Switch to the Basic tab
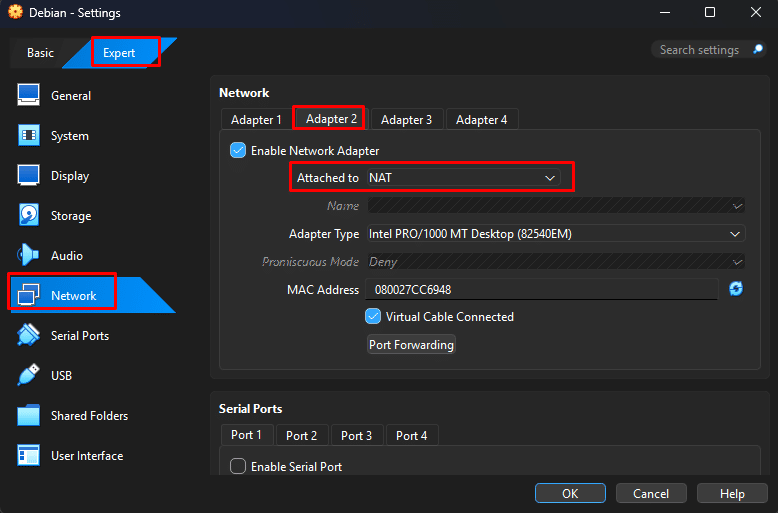Image resolution: width=778 pixels, height=513 pixels. tap(40, 53)
